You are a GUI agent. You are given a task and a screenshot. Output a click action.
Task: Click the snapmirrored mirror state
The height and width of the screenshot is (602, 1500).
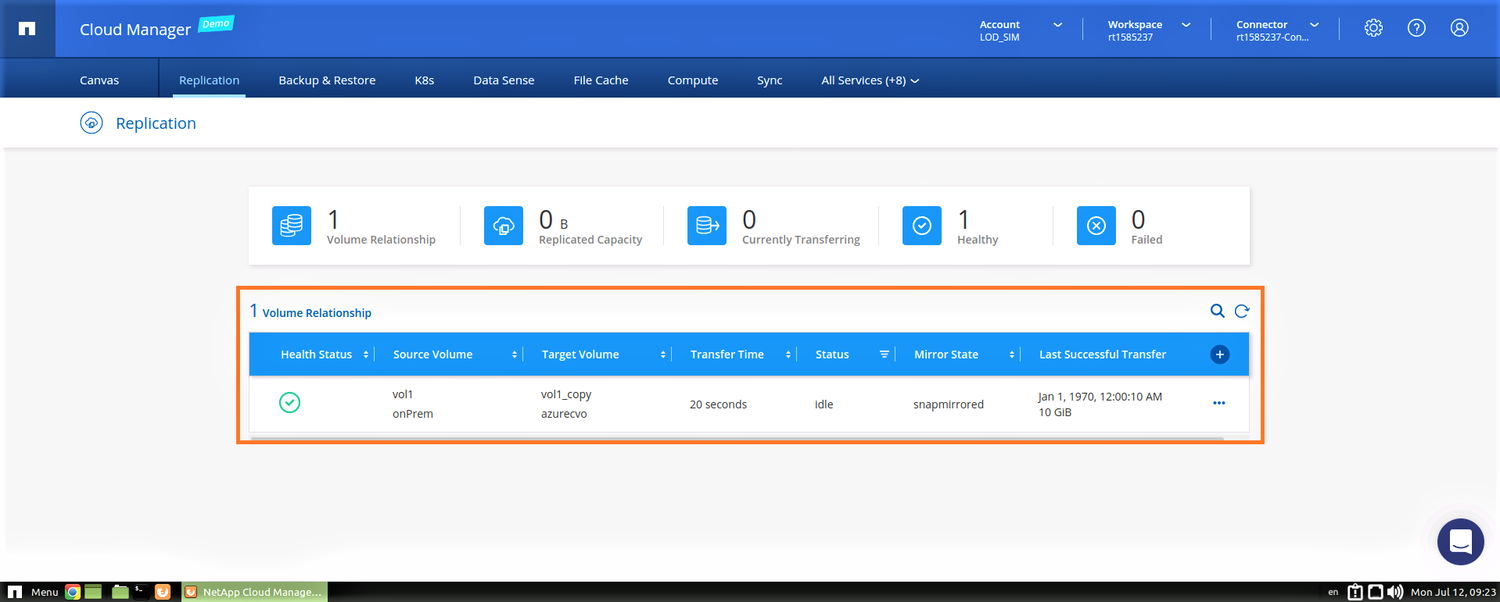click(x=949, y=404)
